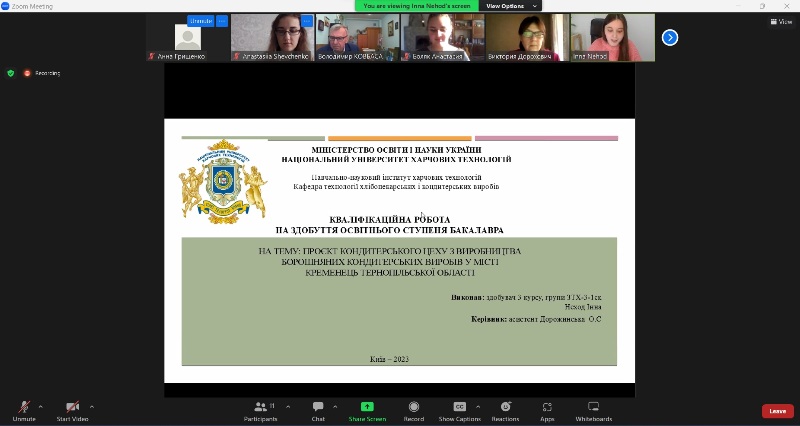
Task: Click the red Leave button
Action: point(778,411)
